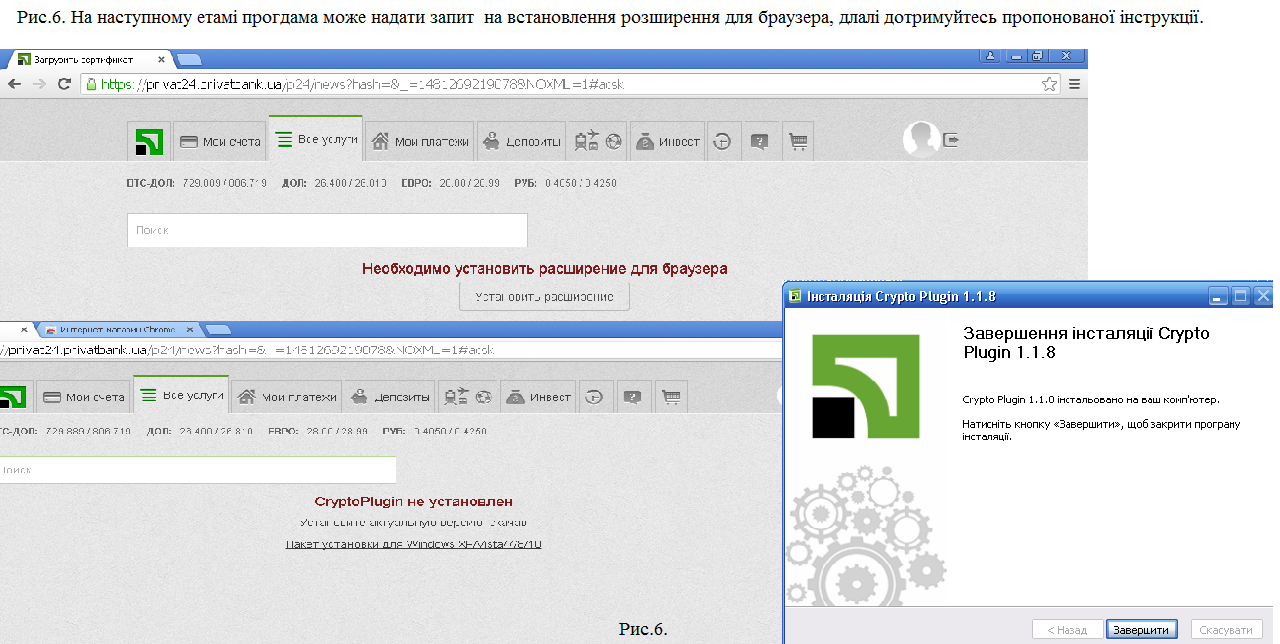
Task: Open history clock icon in the lower browser
Action: [x=597, y=397]
